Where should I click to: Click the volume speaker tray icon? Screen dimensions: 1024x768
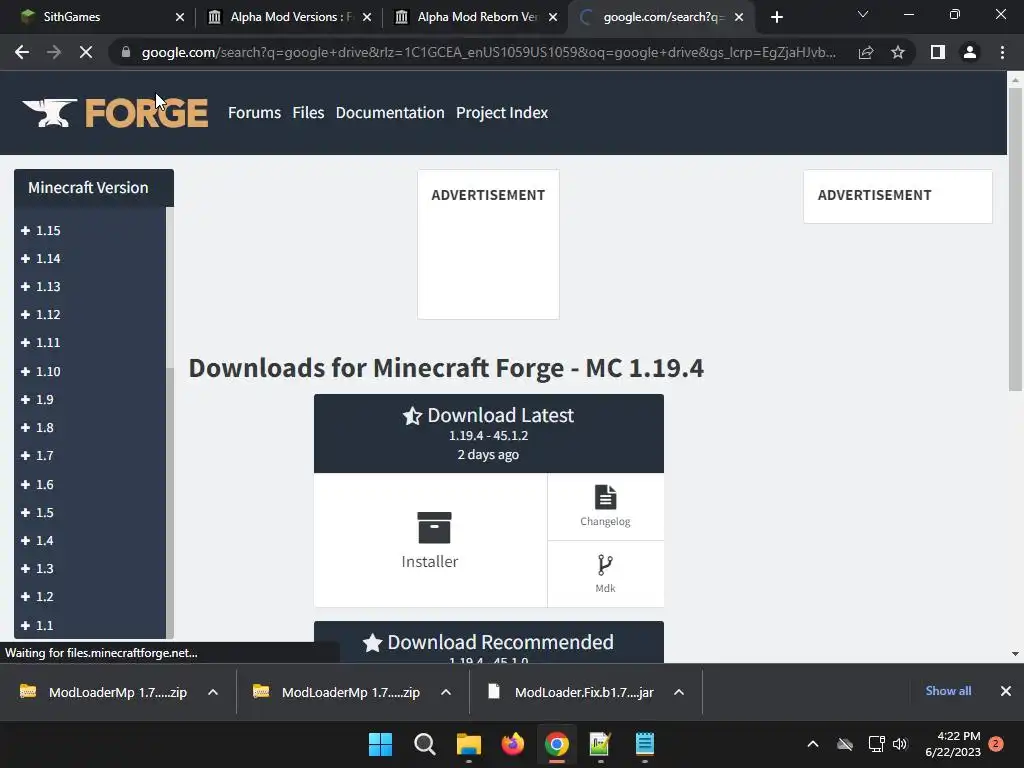[900, 744]
